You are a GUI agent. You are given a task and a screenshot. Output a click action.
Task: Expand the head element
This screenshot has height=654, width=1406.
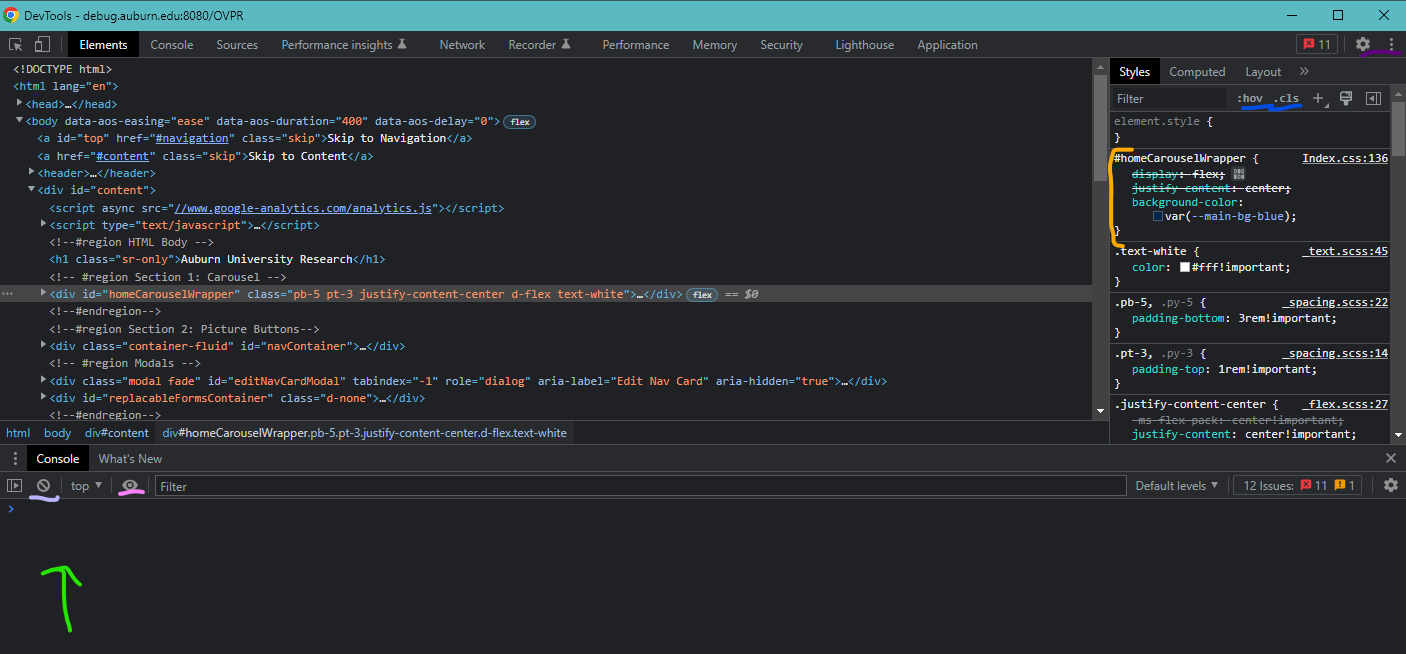tap(20, 103)
